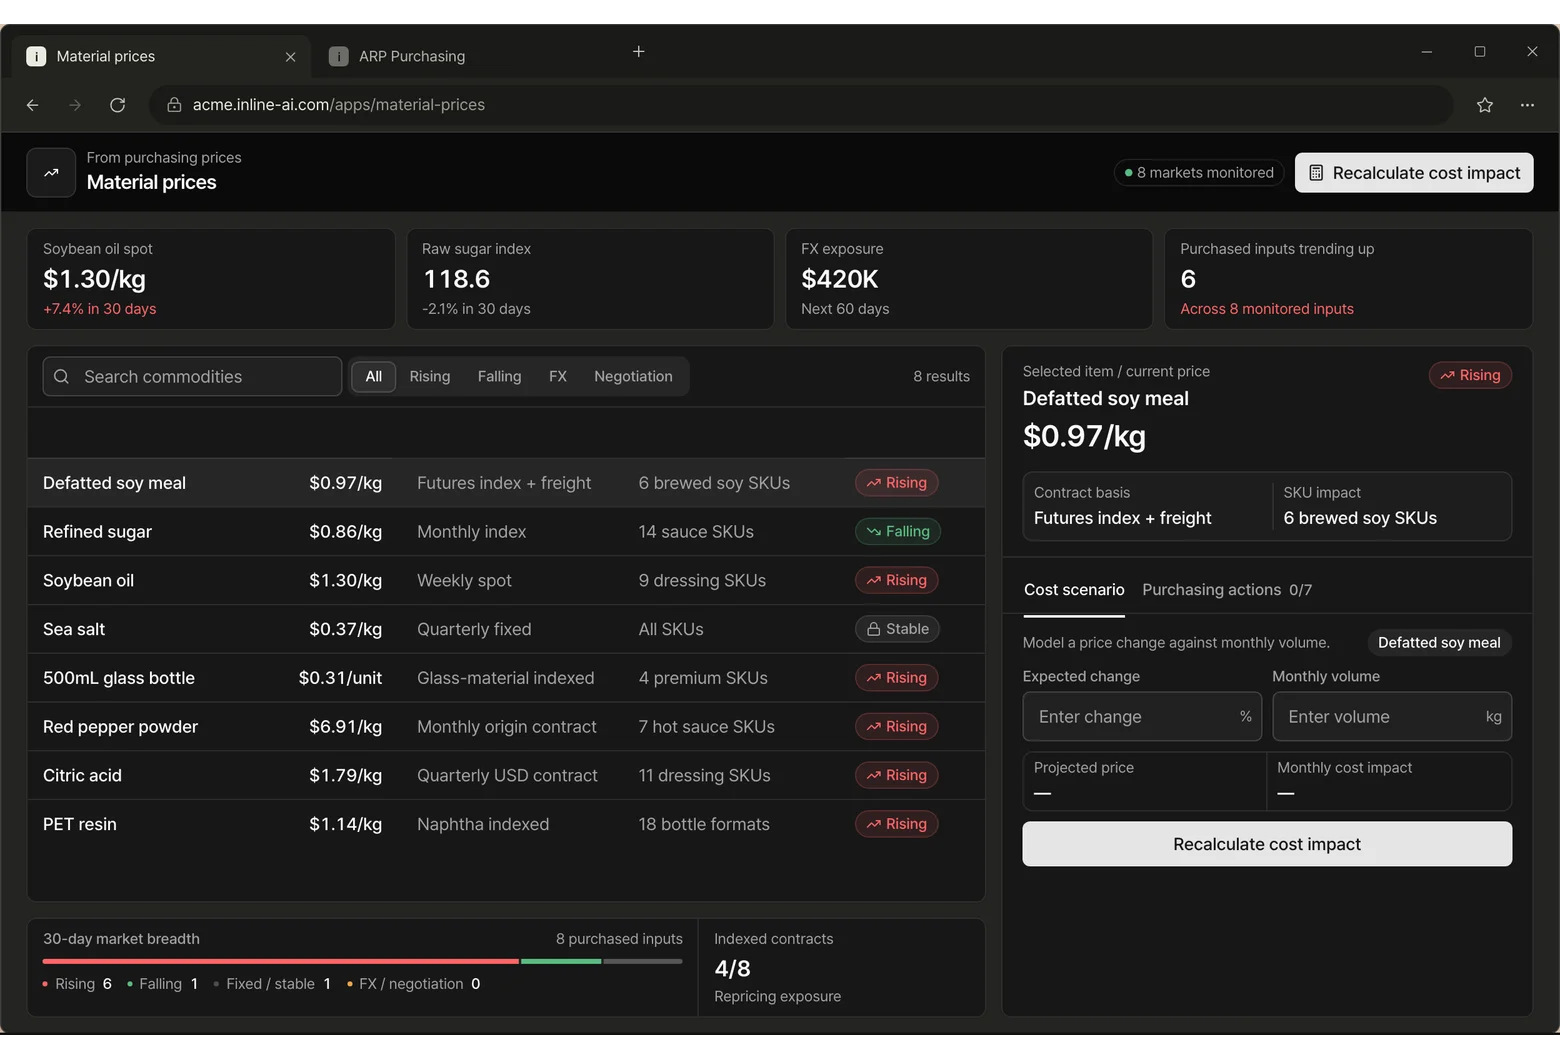Select the Red pepper powder row
The image size is (1560, 1060).
[506, 727]
